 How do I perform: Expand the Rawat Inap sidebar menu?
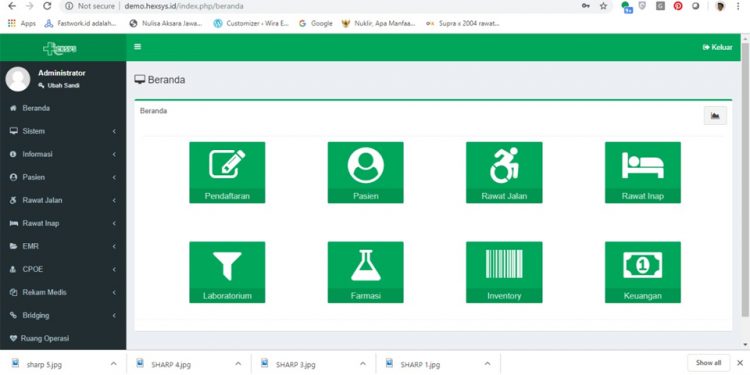click(63, 223)
